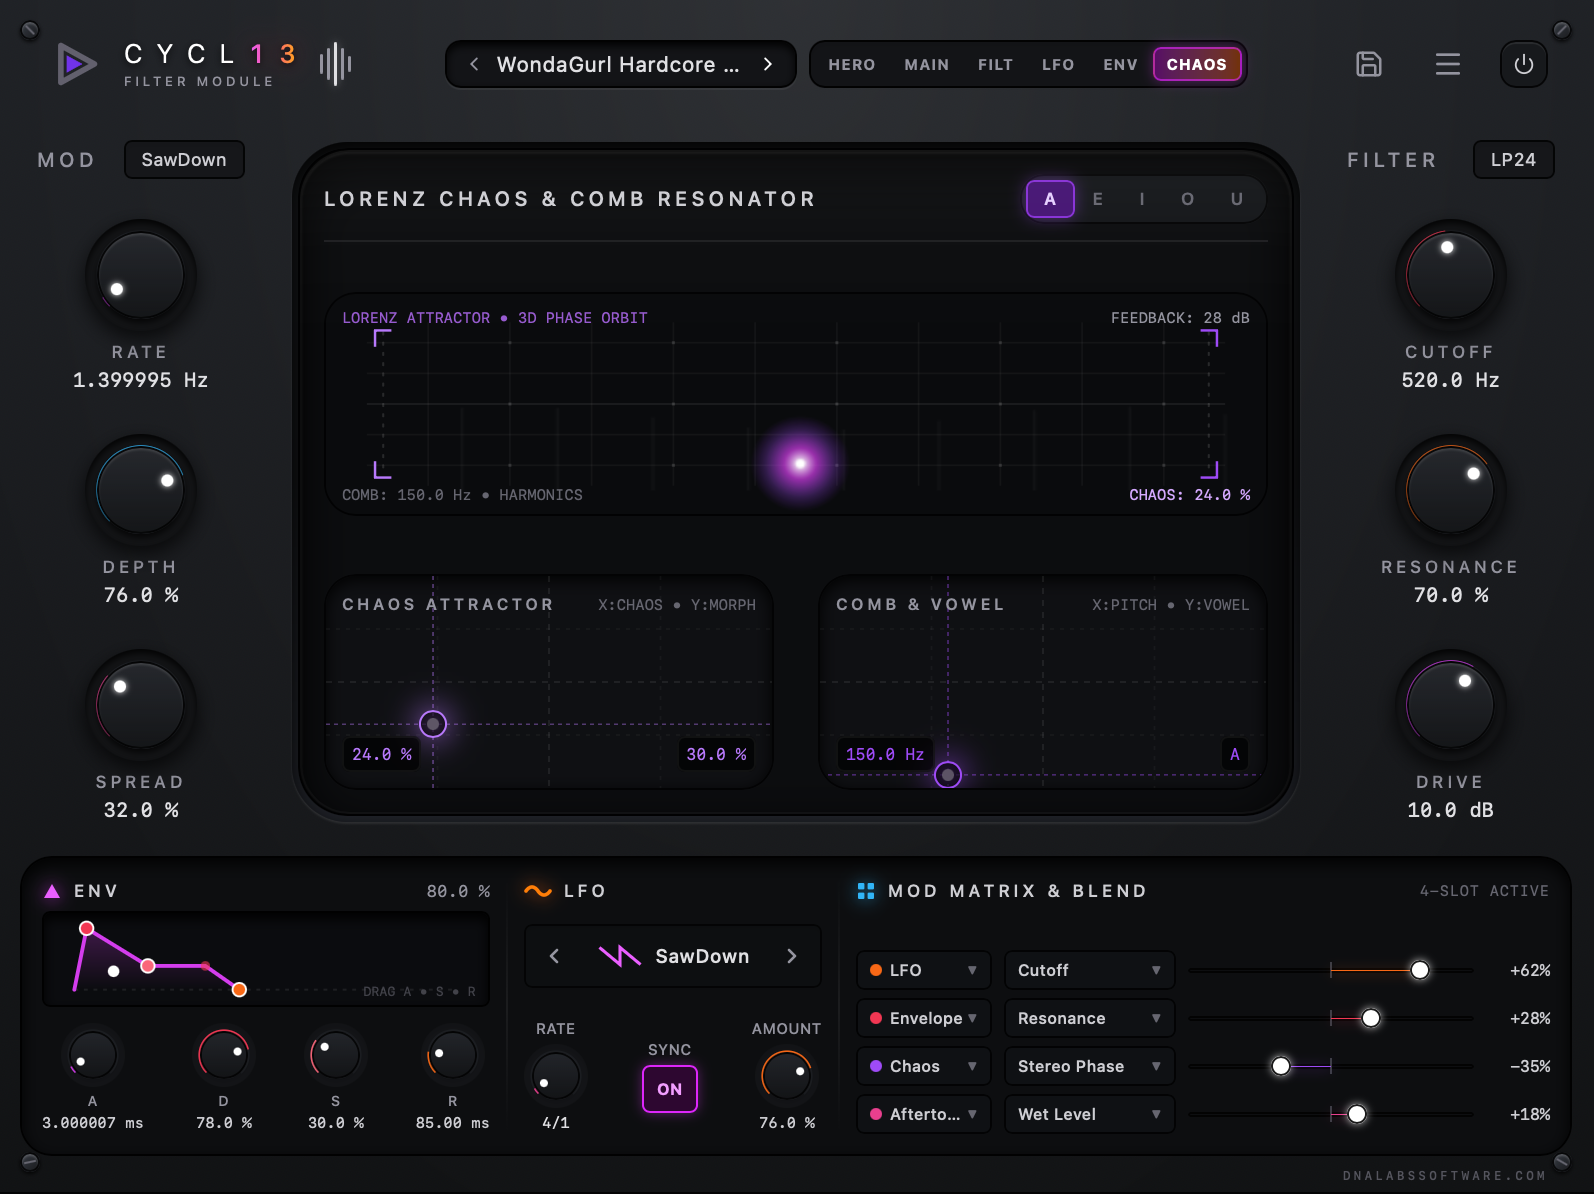Select previous LFO waveform shape
The image size is (1594, 1194).
point(554,956)
